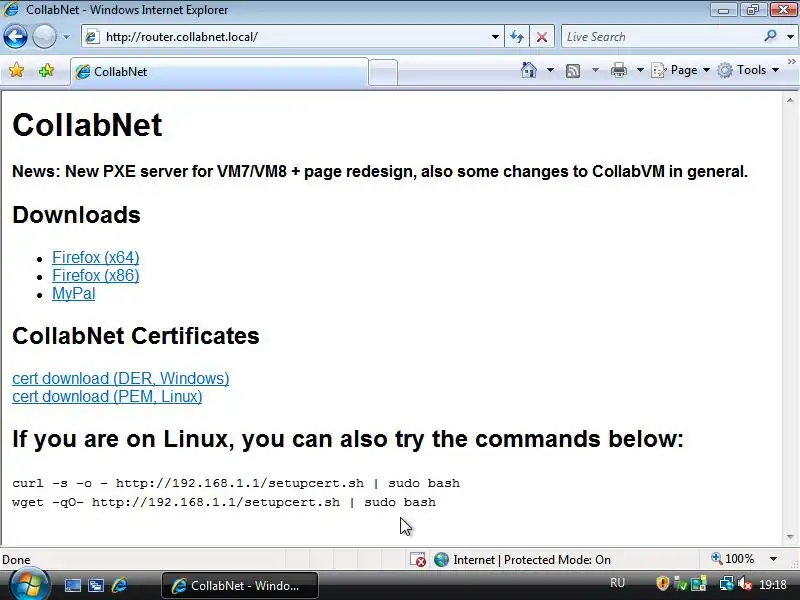Expand the feeds dropdown arrow
The image size is (800, 600).
point(595,70)
